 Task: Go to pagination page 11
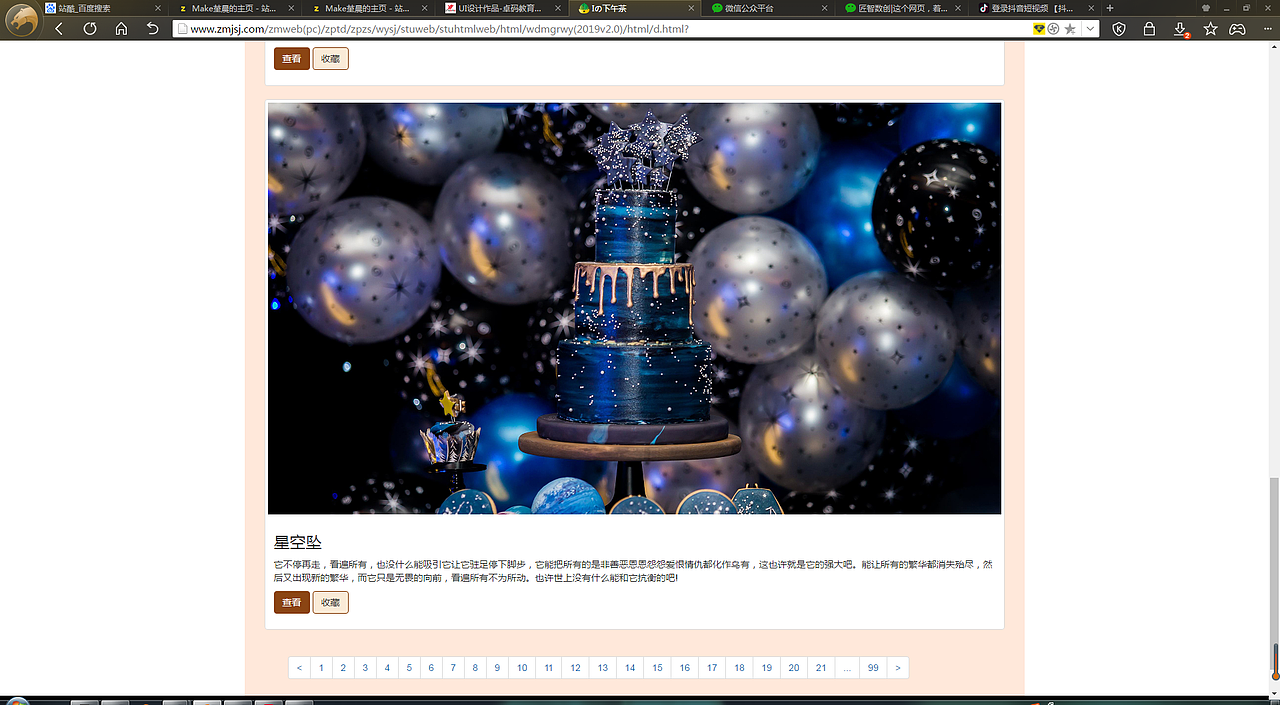(549, 668)
